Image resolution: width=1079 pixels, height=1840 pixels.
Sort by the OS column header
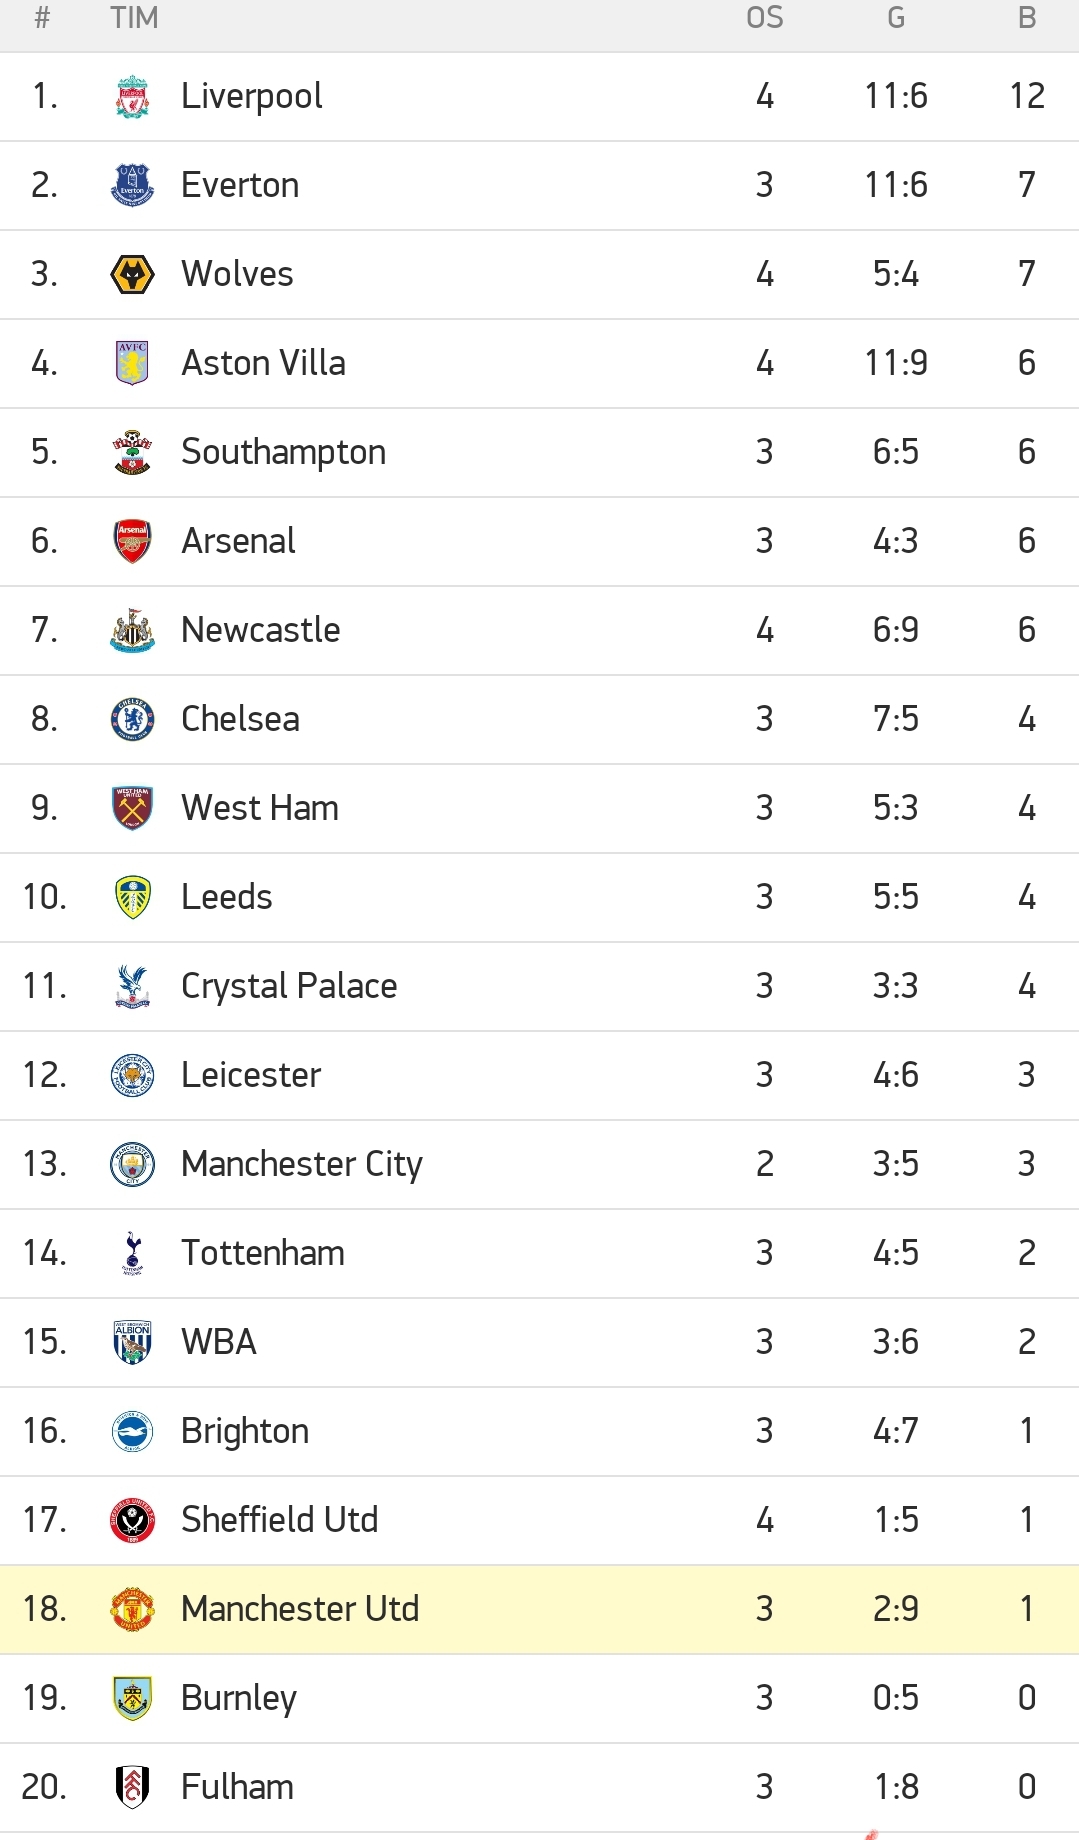(765, 18)
